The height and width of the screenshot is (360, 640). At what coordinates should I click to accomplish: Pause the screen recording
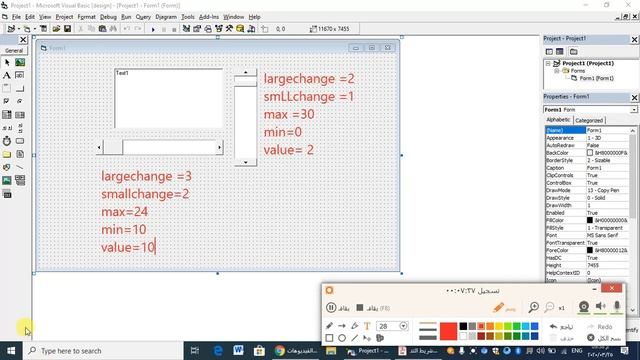tap(331, 308)
